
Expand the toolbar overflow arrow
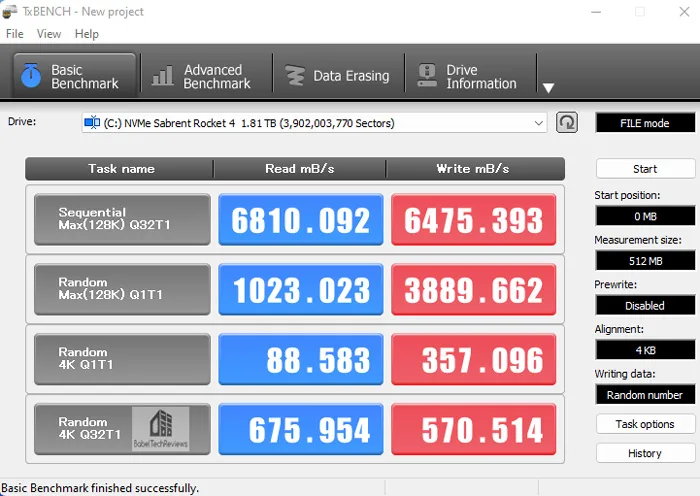tap(548, 88)
